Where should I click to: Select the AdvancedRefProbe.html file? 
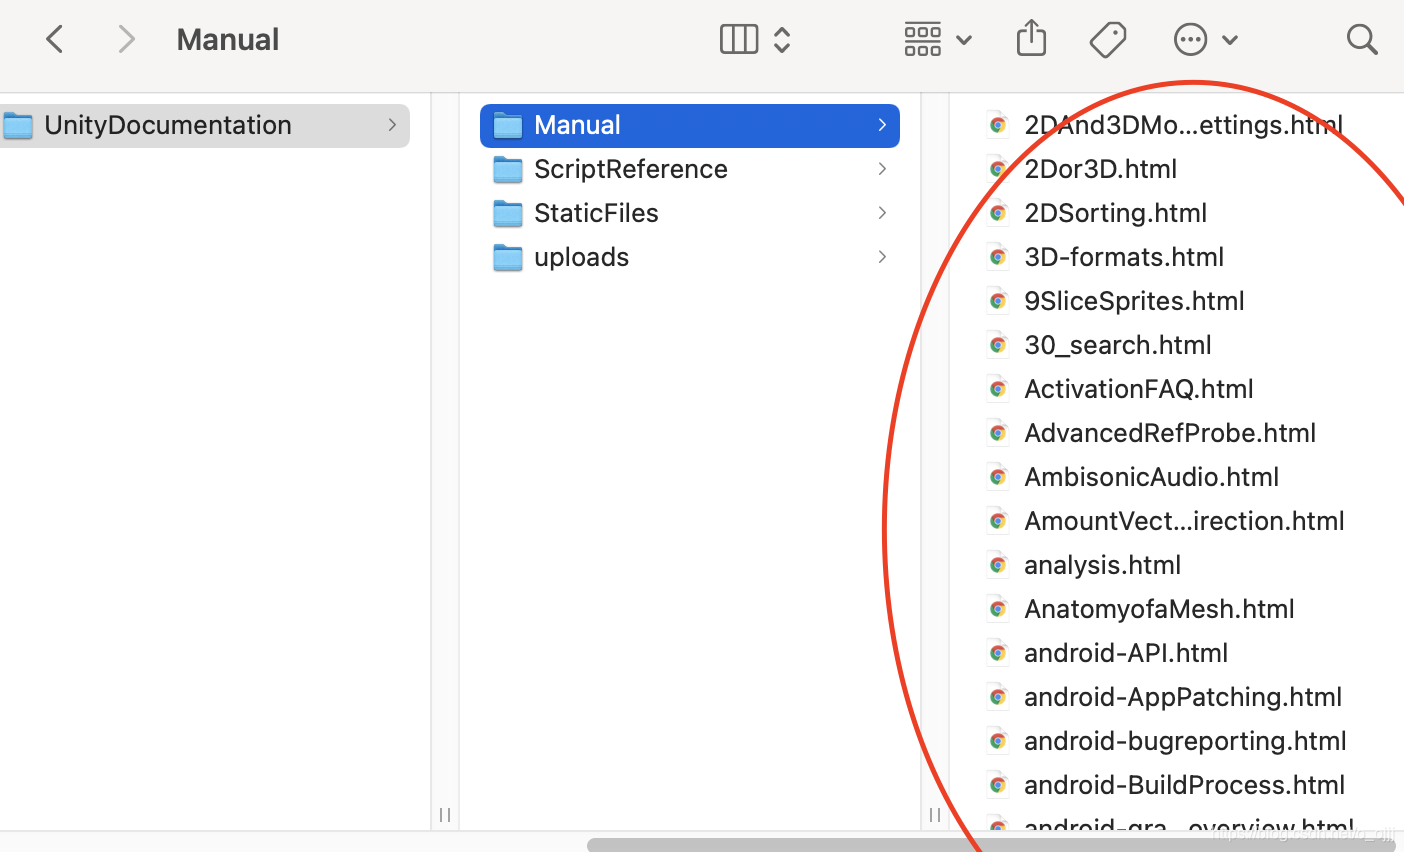(1170, 433)
